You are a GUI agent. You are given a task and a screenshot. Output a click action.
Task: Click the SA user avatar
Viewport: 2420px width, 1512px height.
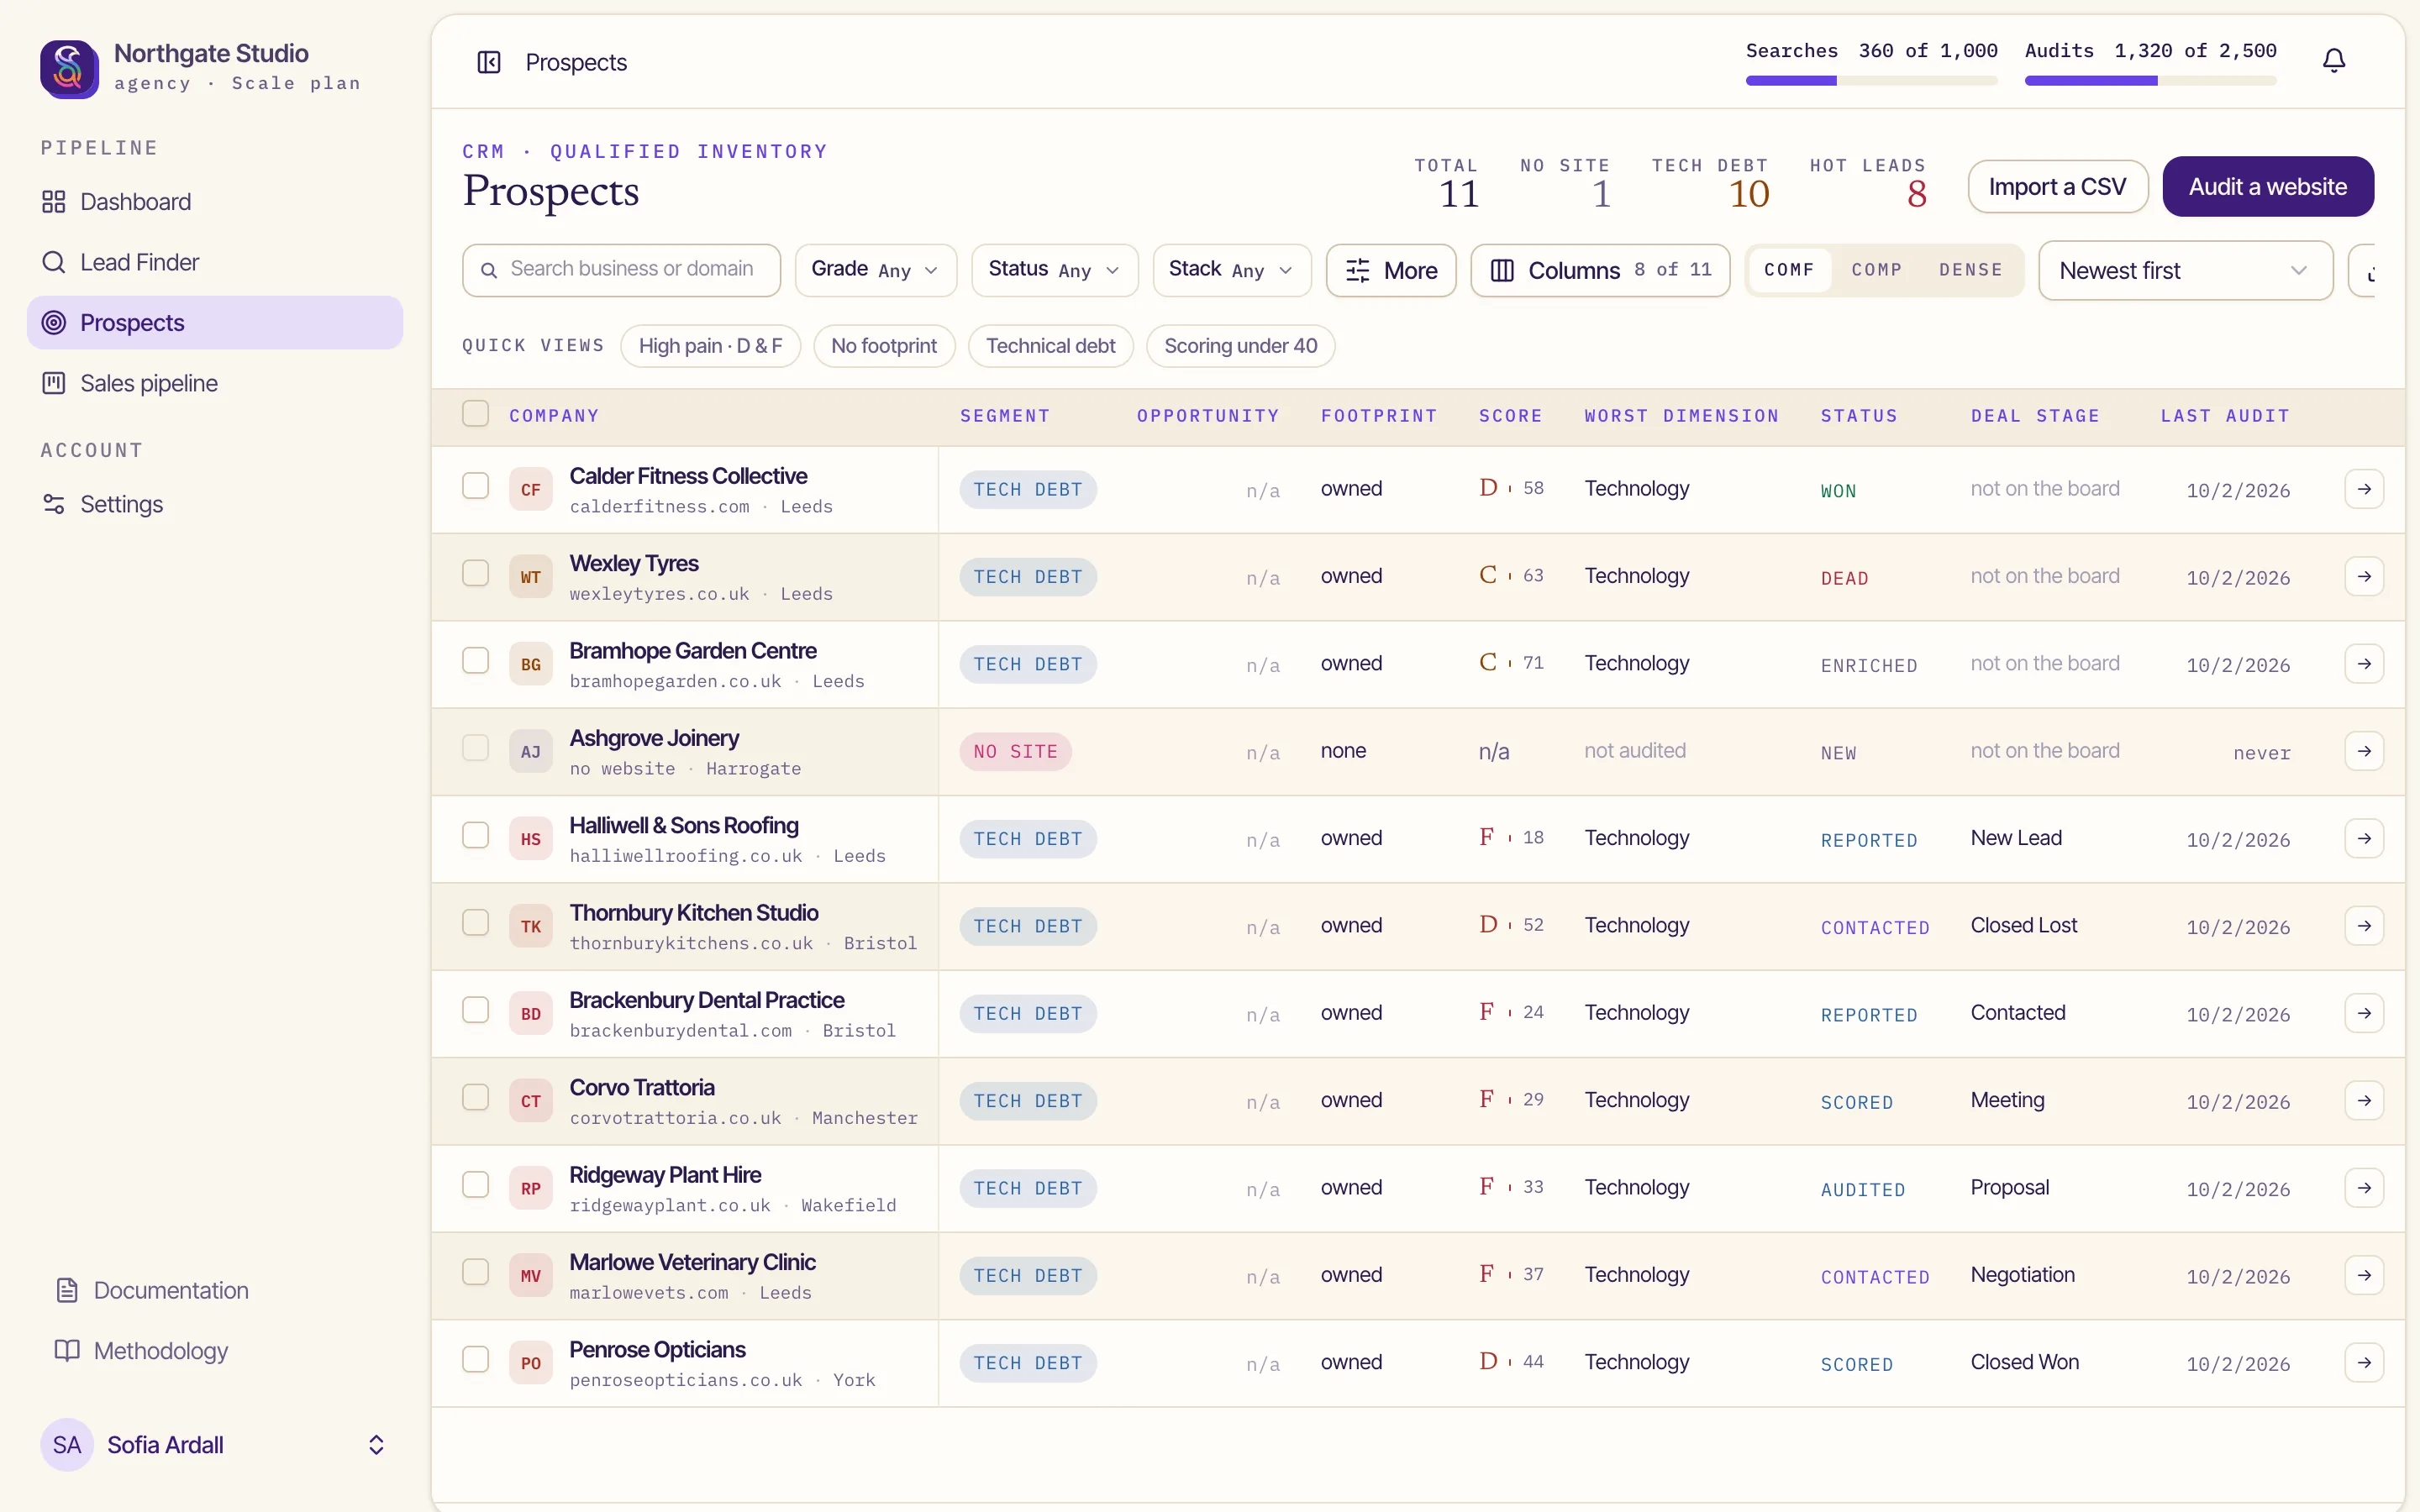point(67,1444)
